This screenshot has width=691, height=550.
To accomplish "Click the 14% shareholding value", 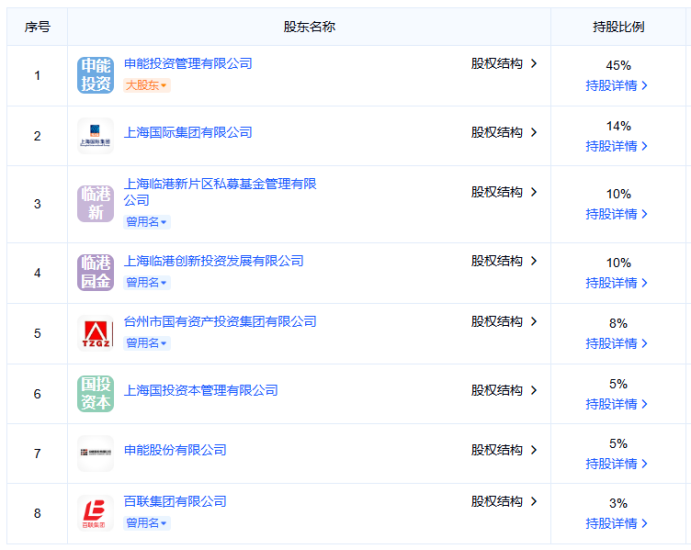I will click(x=618, y=126).
